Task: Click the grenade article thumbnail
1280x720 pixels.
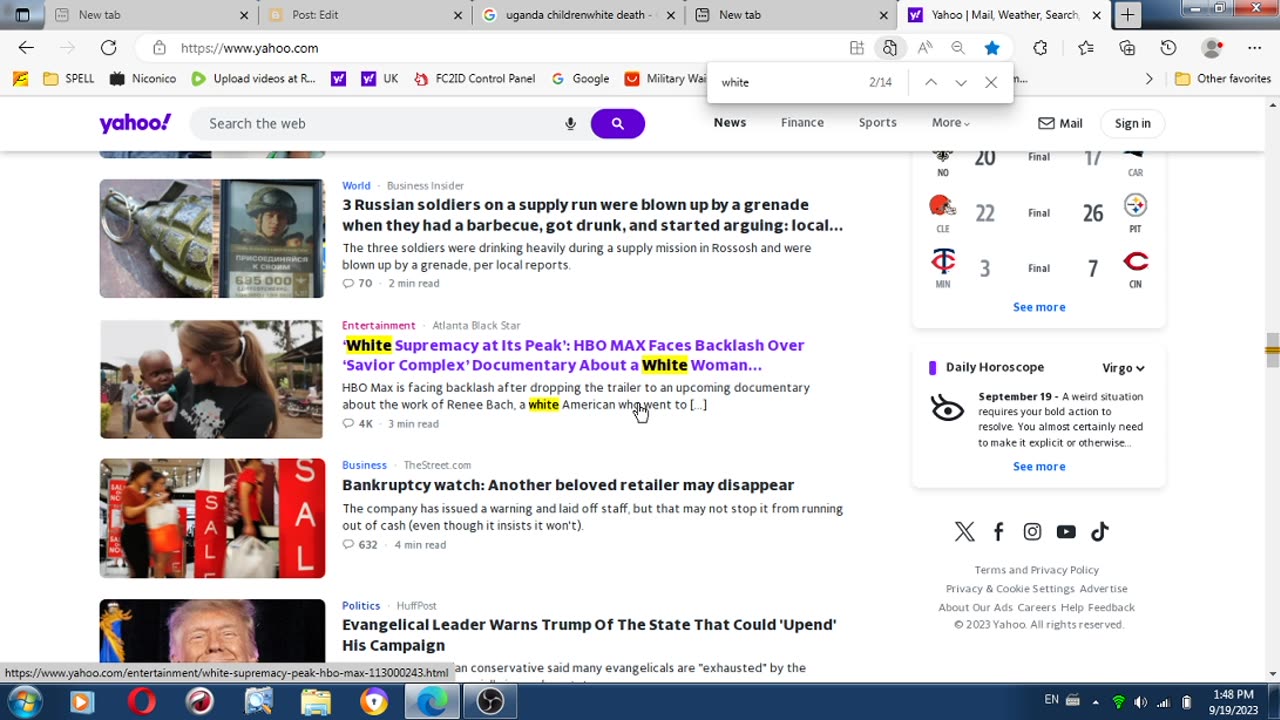Action: point(212,238)
